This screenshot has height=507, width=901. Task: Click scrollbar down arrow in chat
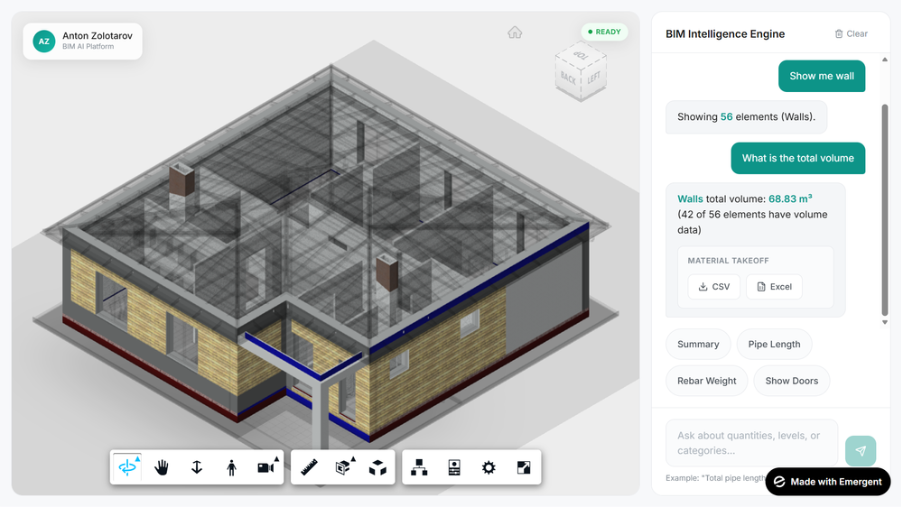(x=885, y=322)
